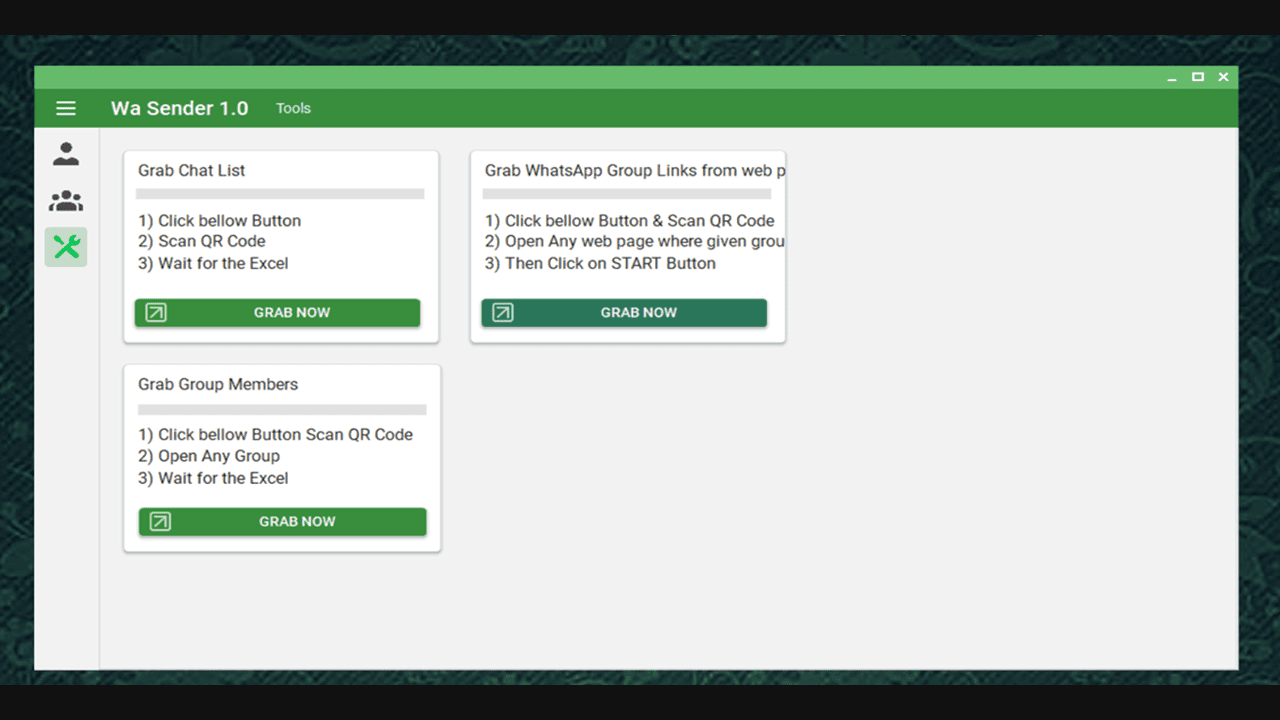Viewport: 1280px width, 720px height.
Task: Select the wrench tools sidebar icon
Action: 66,247
